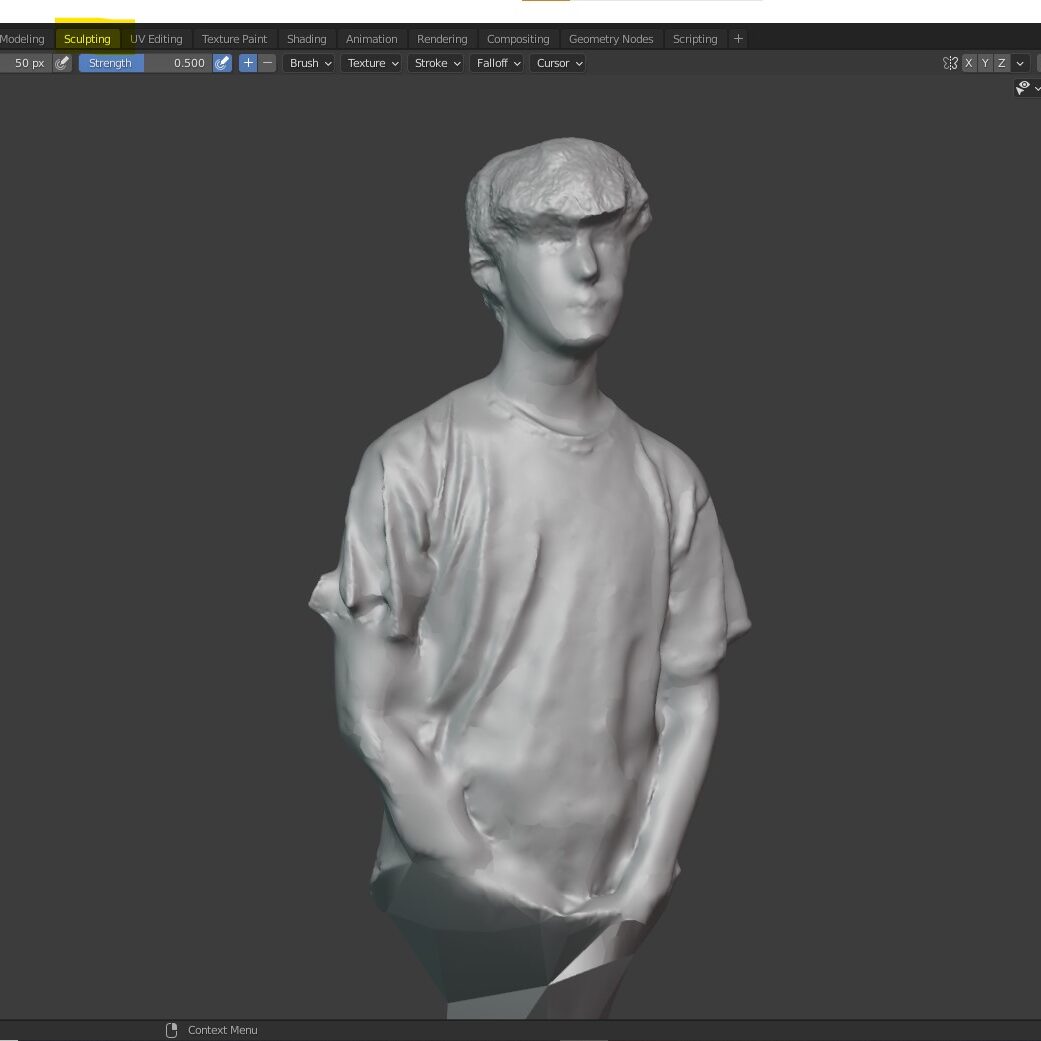Screen dimensions: 1041x1041
Task: Toggle radius pressure sensitivity icon
Action: pyautogui.click(x=62, y=63)
